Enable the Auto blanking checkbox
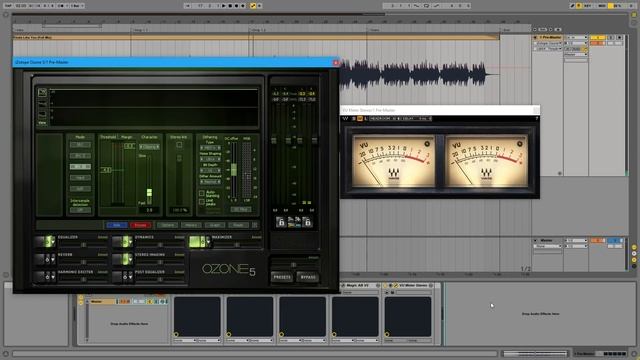Screen dimensions: 640x360 [x=202, y=193]
